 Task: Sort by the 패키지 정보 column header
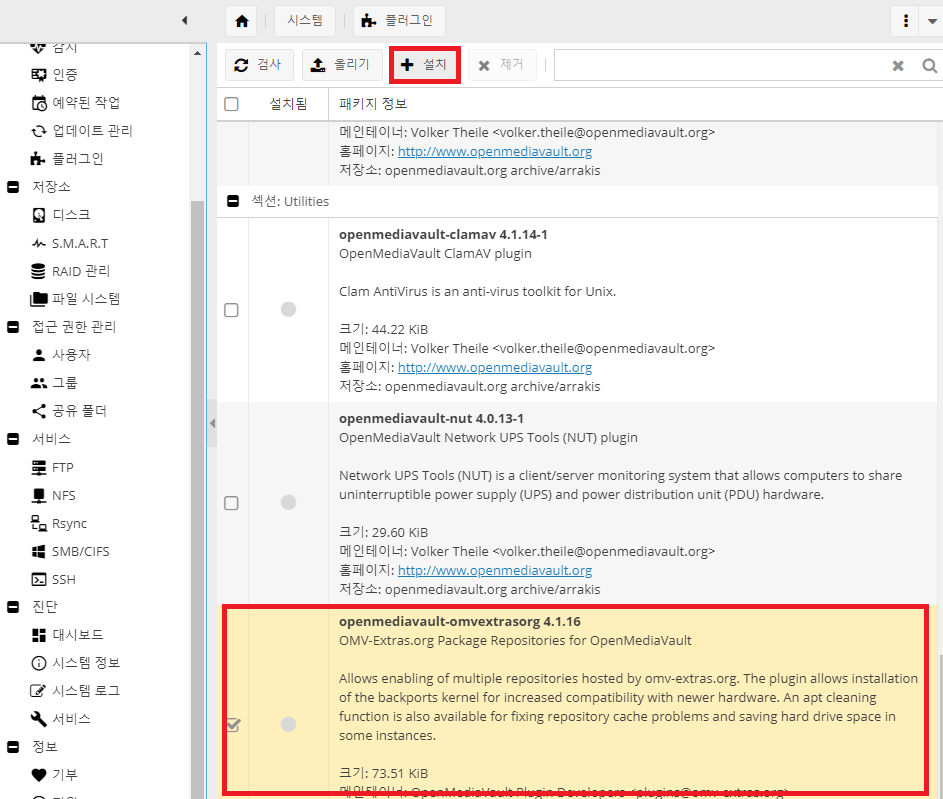tap(373, 104)
